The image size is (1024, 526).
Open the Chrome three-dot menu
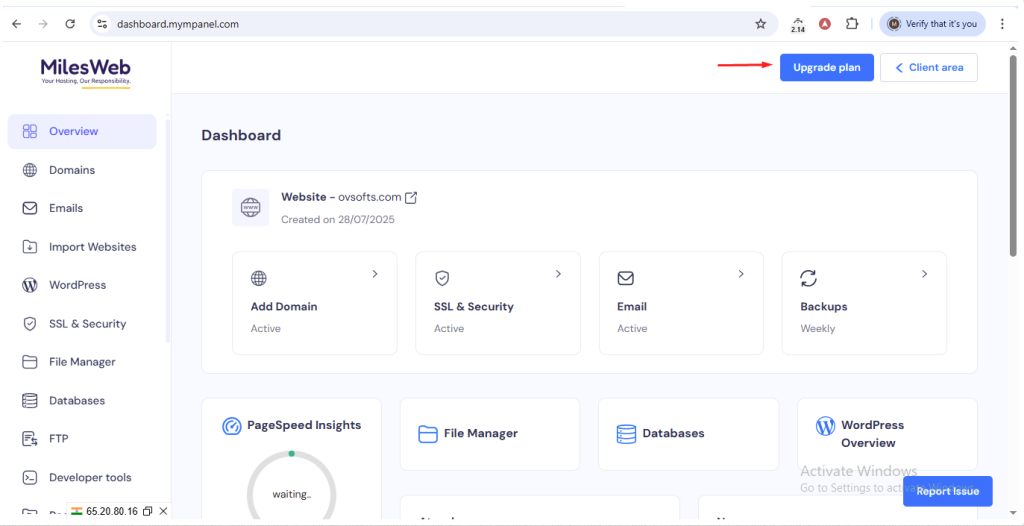click(x=1002, y=24)
